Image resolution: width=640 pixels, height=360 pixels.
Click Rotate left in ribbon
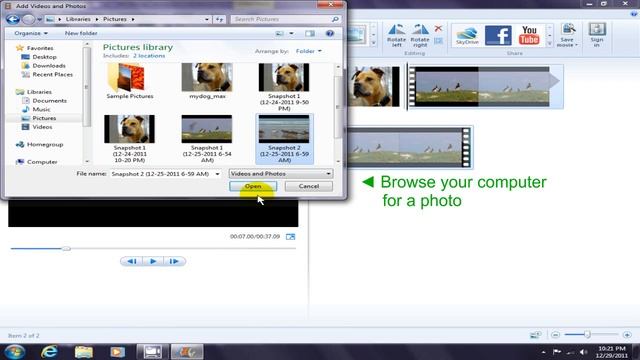click(396, 36)
